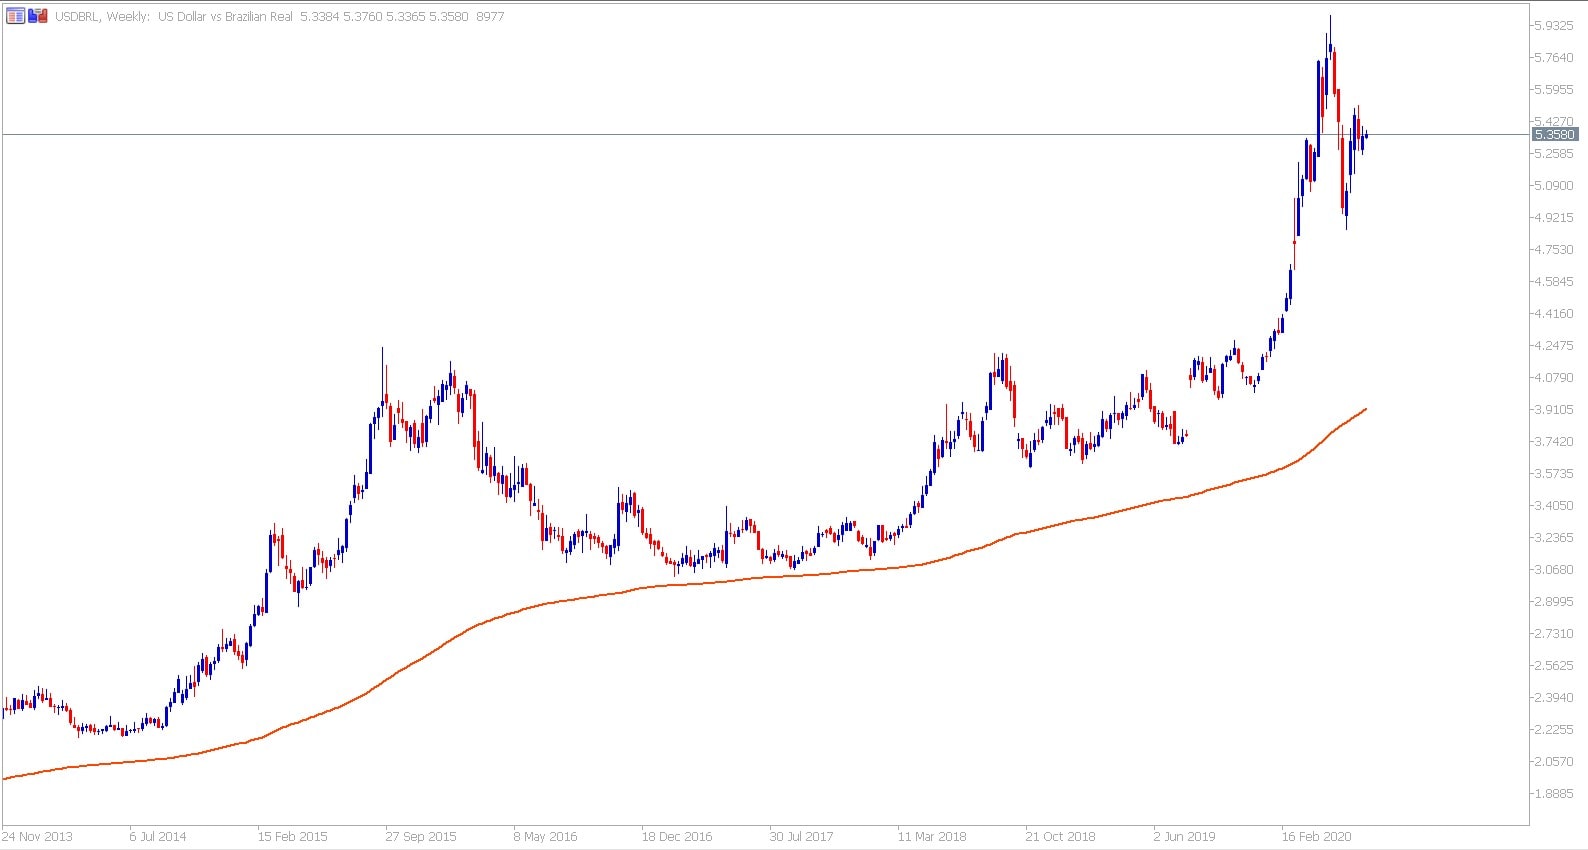Click the 2.8995 price axis label
The width and height of the screenshot is (1588, 850).
(1553, 602)
